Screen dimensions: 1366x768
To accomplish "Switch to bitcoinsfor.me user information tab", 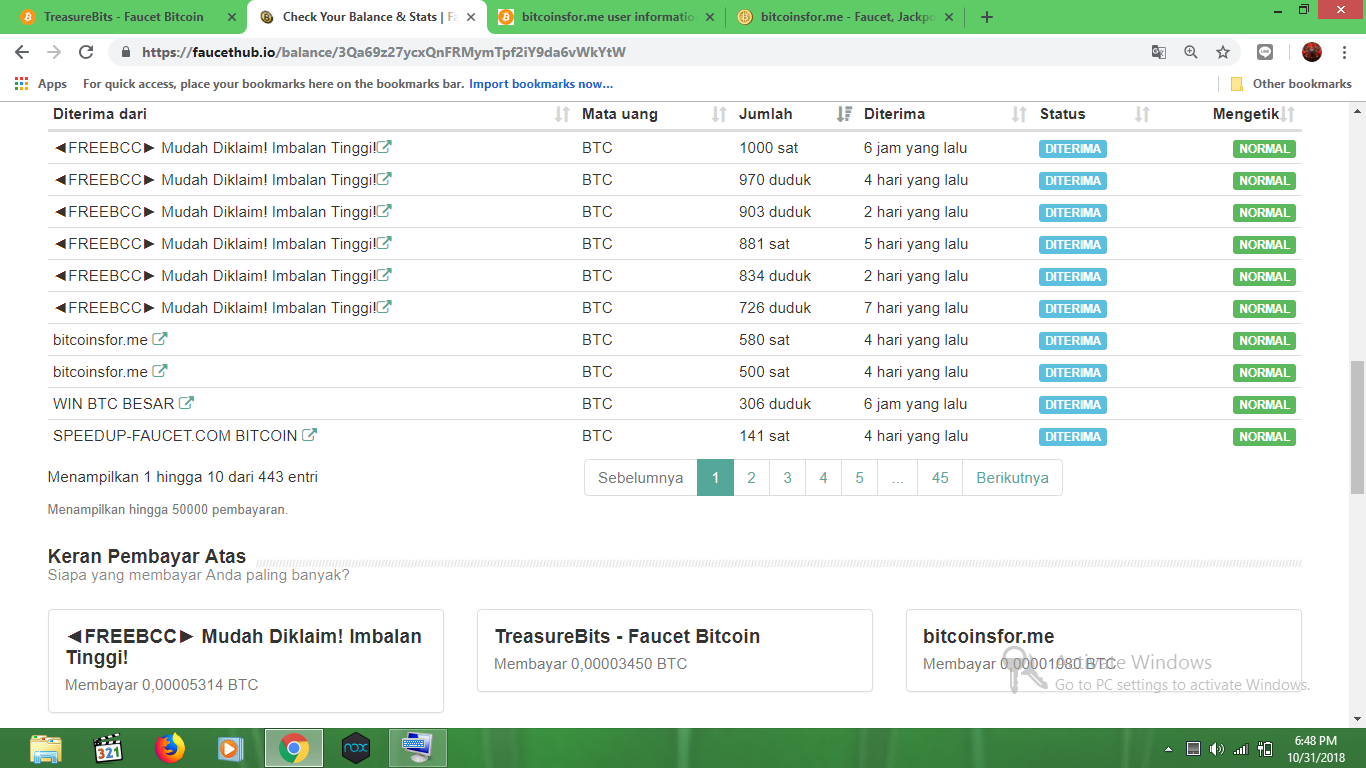I will pyautogui.click(x=608, y=17).
